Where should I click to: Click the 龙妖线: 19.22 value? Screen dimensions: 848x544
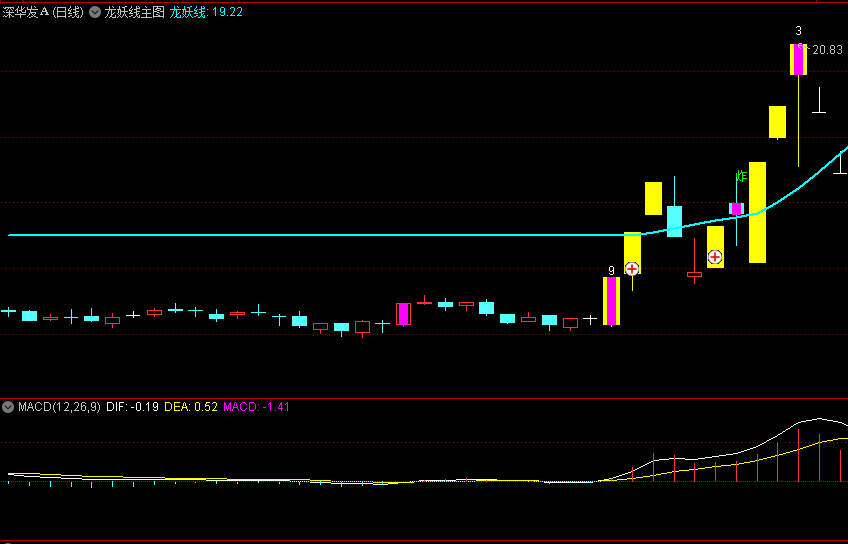click(206, 12)
